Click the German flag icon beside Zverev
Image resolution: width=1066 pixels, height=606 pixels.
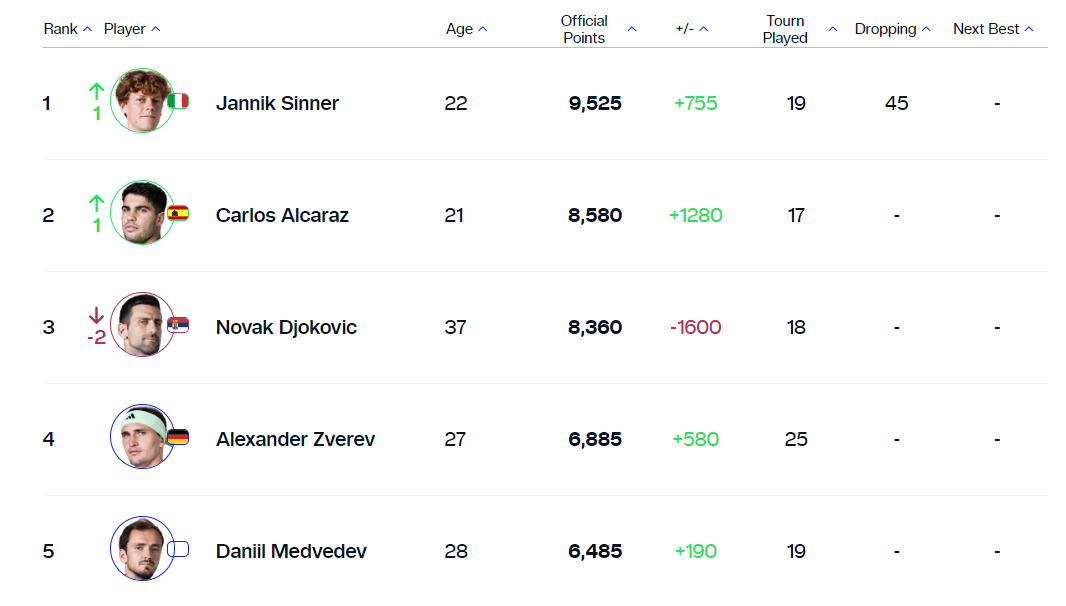pos(178,437)
